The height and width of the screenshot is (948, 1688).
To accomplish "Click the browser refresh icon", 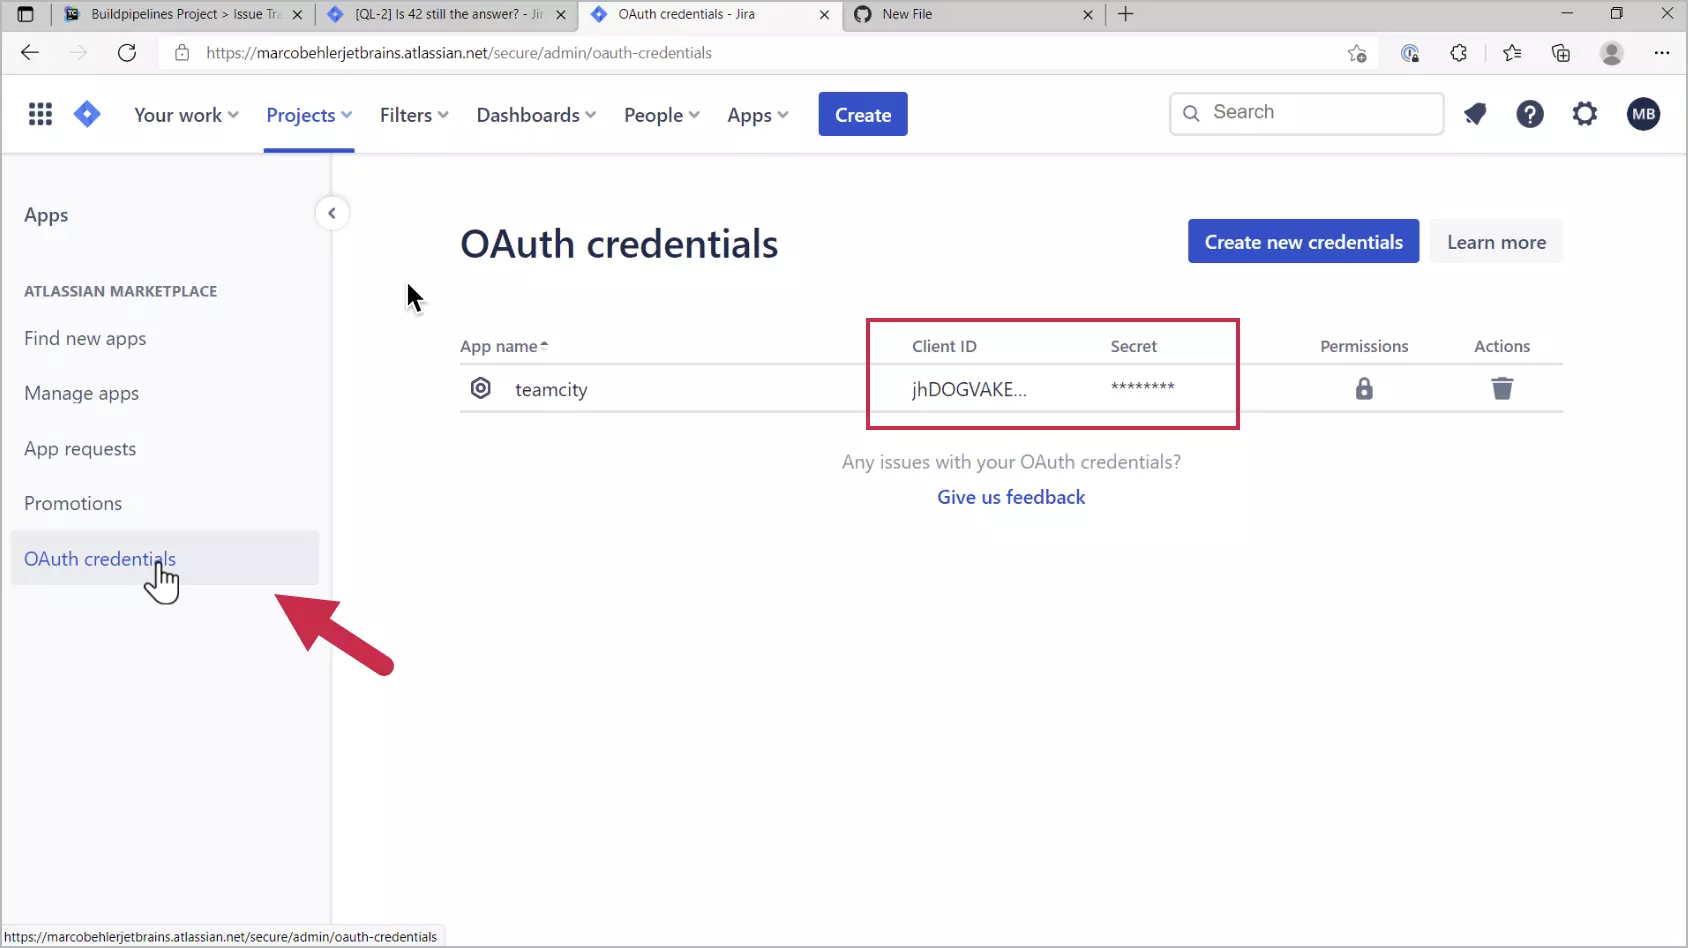I will click(127, 53).
